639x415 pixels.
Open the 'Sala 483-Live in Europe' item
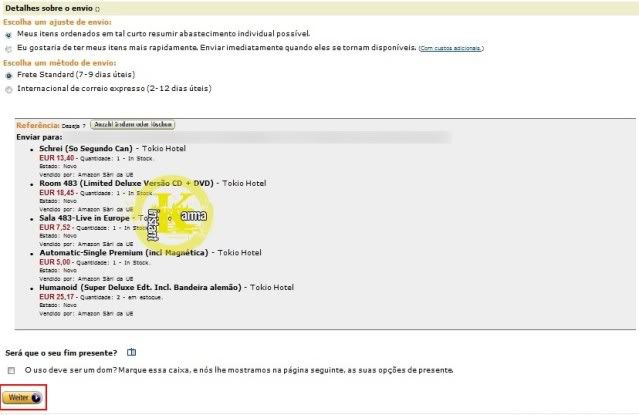coord(84,218)
